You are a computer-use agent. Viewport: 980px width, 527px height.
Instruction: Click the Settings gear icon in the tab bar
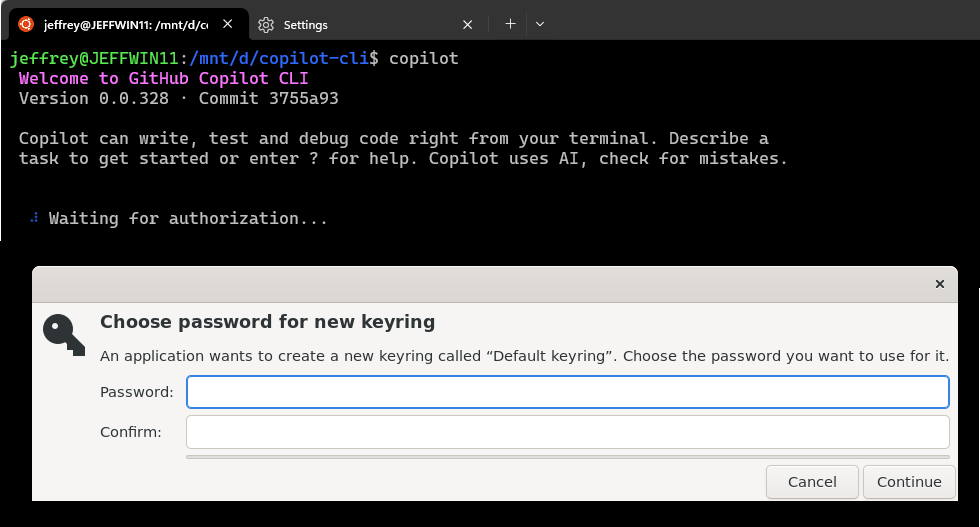pos(266,24)
